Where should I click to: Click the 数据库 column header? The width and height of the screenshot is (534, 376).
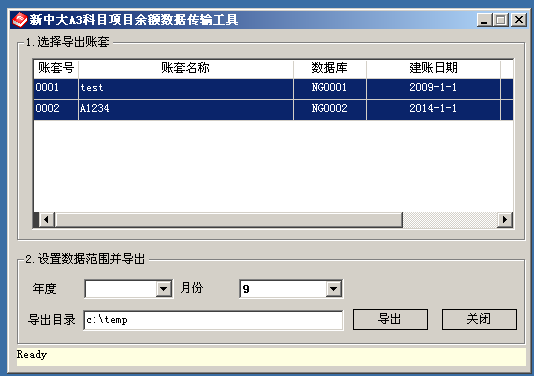330,69
